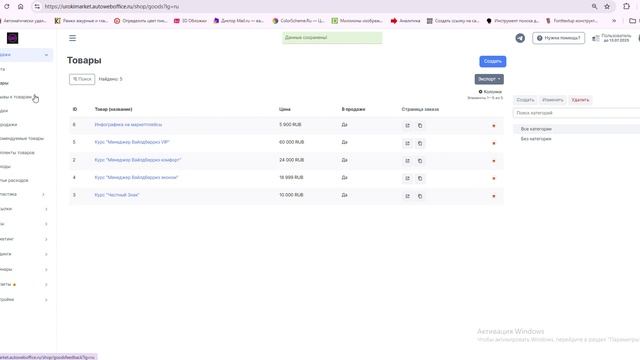
Task: Open order page for Менеджер Вайлдберриз эконом
Action: coord(407,178)
